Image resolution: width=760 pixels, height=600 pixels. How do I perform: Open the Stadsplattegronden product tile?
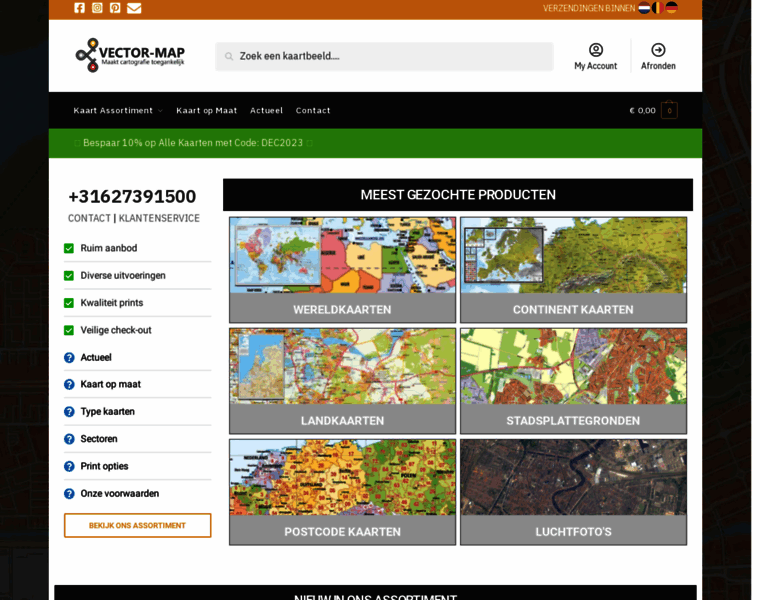pos(573,381)
